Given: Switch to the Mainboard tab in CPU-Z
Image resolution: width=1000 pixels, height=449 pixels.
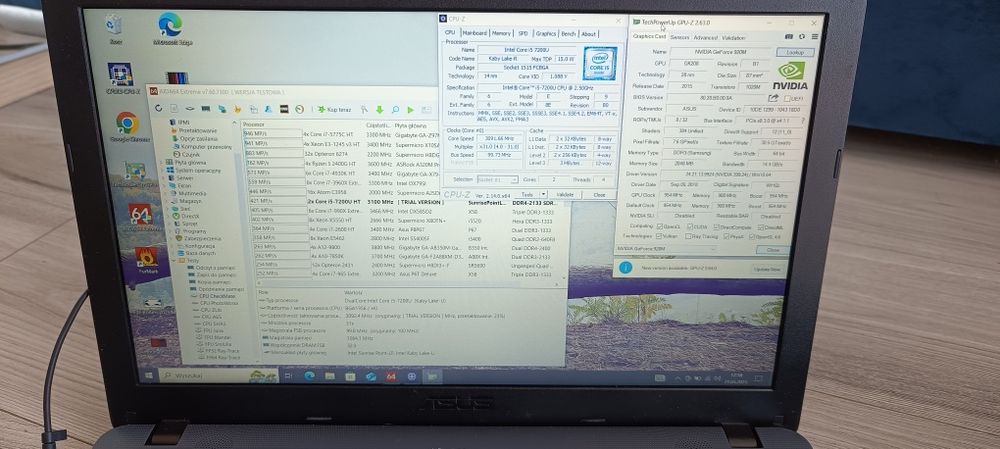Looking at the screenshot, I should click(474, 33).
